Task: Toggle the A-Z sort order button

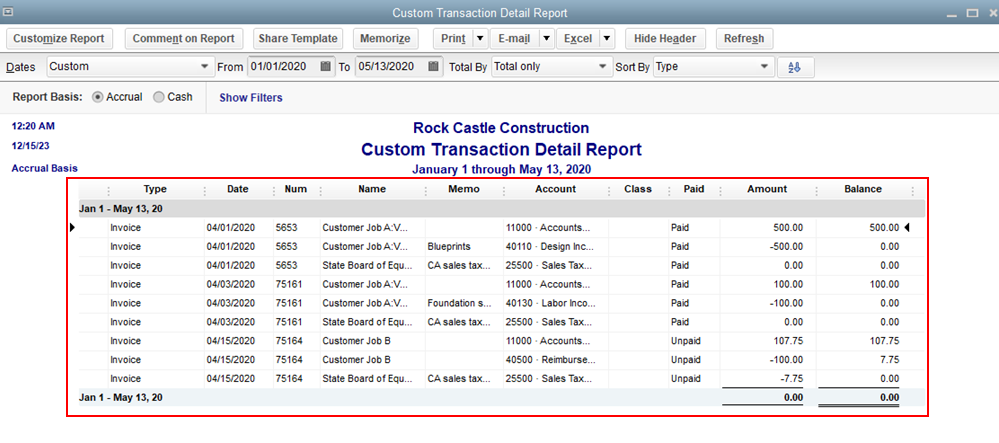Action: click(x=796, y=67)
